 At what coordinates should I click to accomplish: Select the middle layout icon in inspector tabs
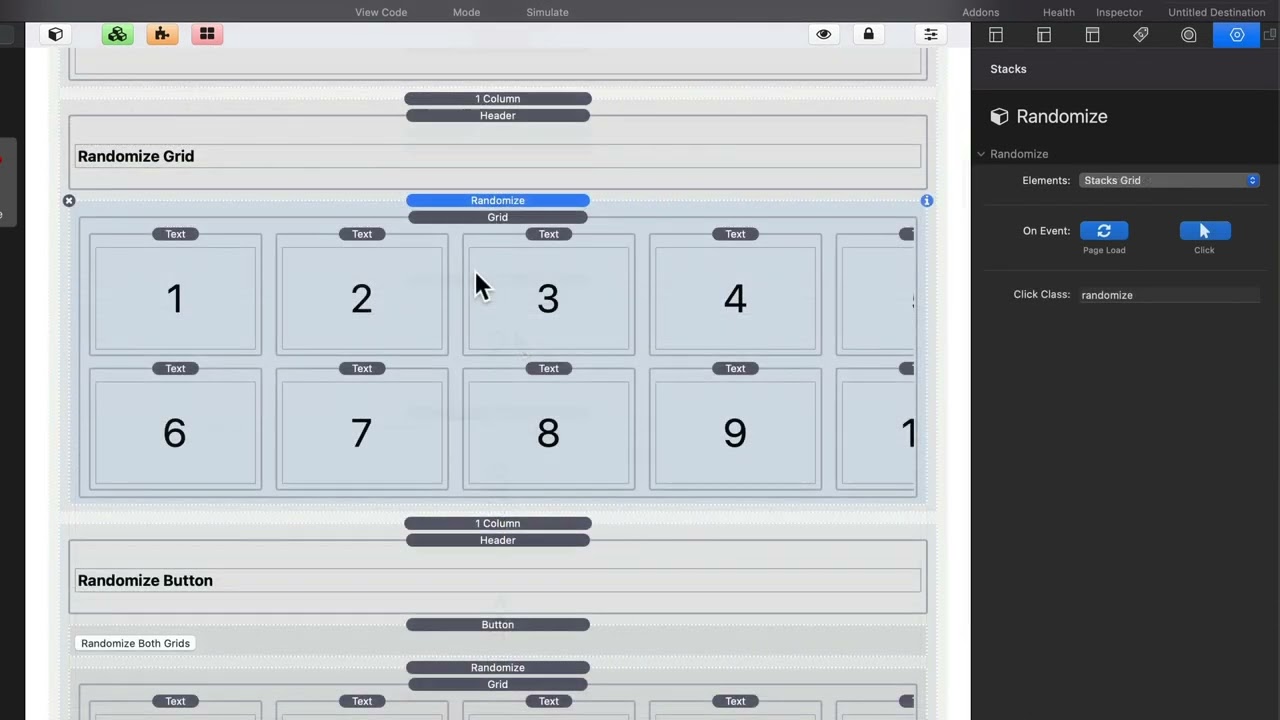tap(1044, 35)
